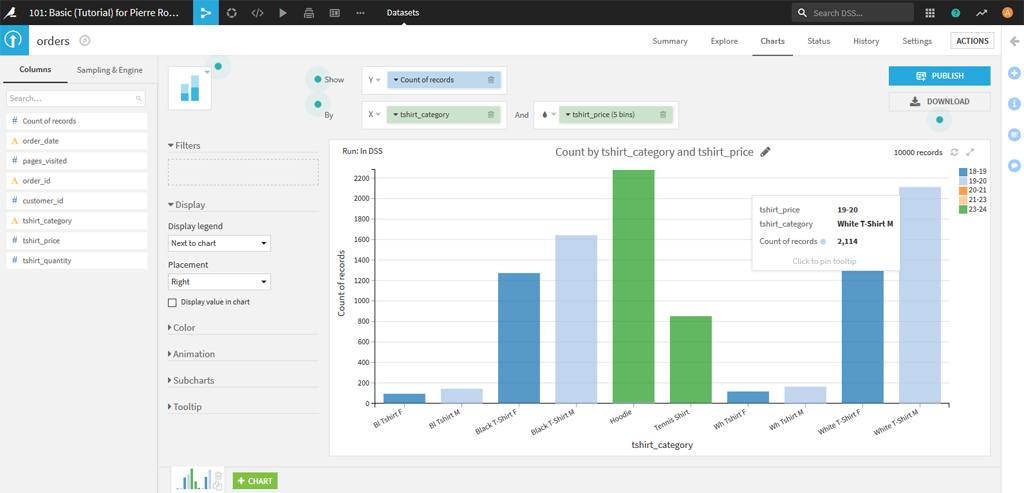This screenshot has width=1024, height=493.
Task: Open the Dashboards icon in top bar
Action: pos(334,12)
